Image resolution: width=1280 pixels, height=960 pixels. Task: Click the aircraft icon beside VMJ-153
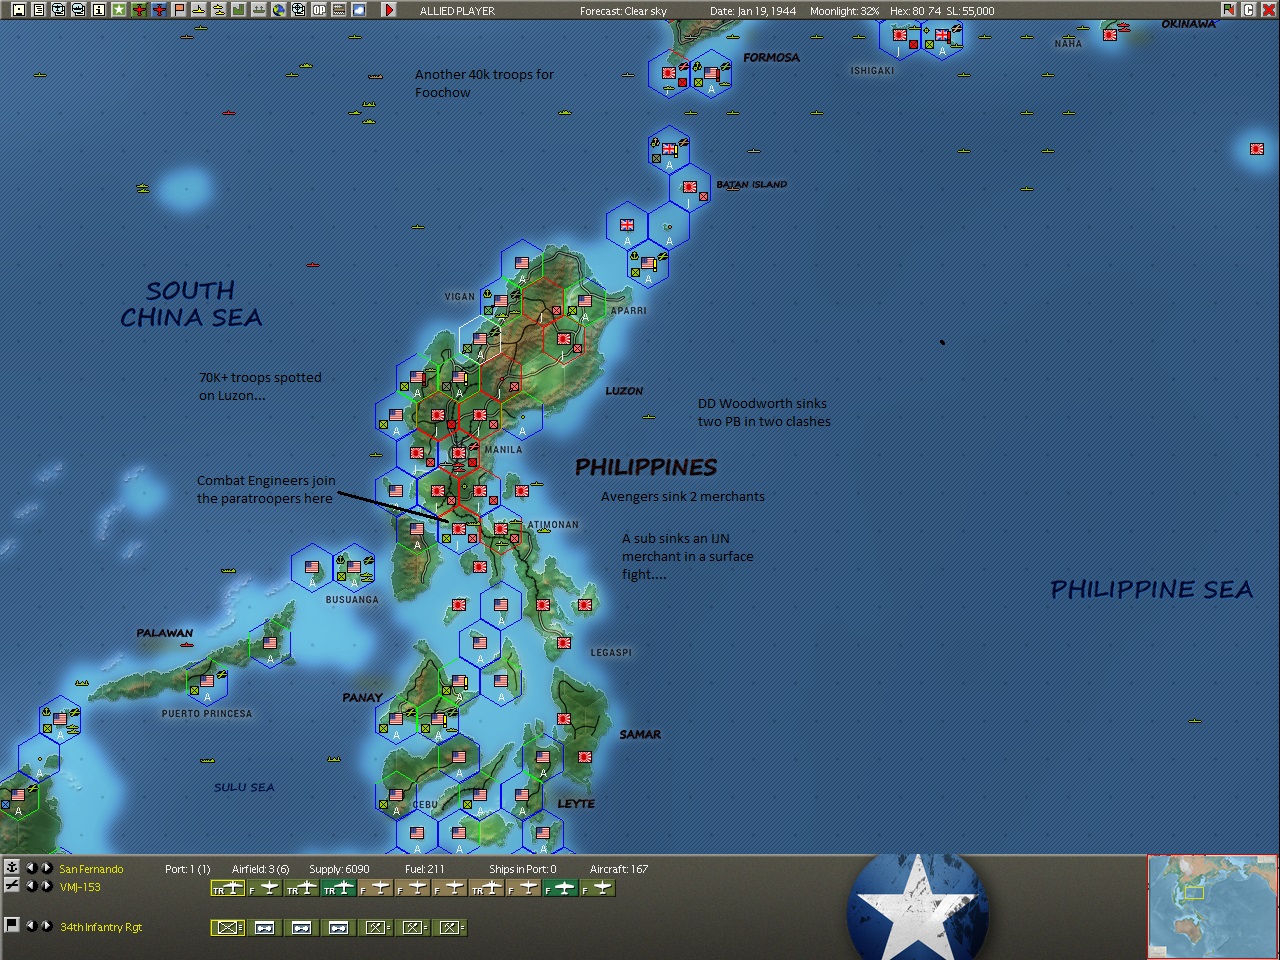pyautogui.click(x=11, y=886)
